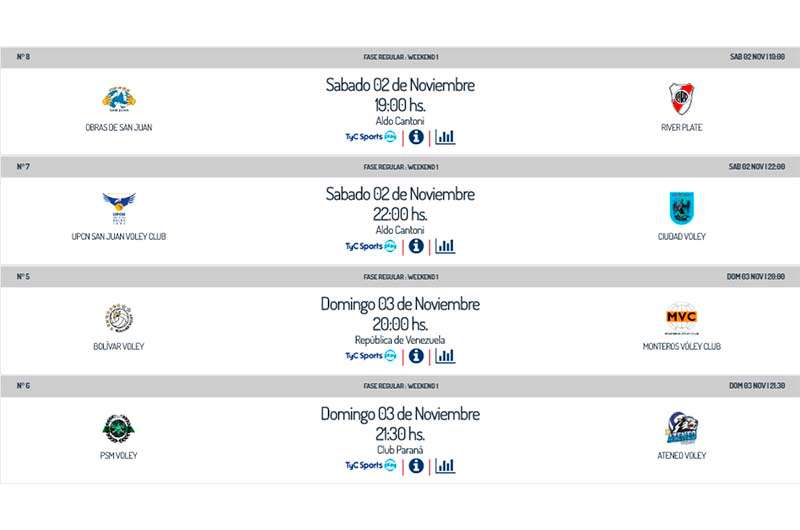The width and height of the screenshot is (800, 530).
Task: Click TyC Sports Play logo for 22:00 match
Action: point(371,246)
